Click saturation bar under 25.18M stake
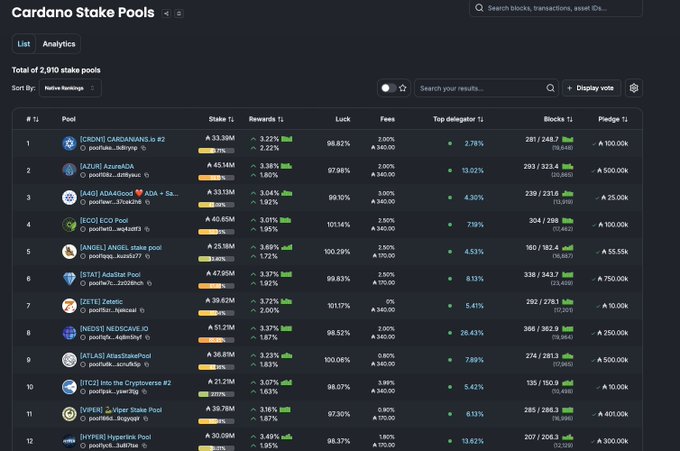Viewport: 680px width, 451px height. pos(216,259)
